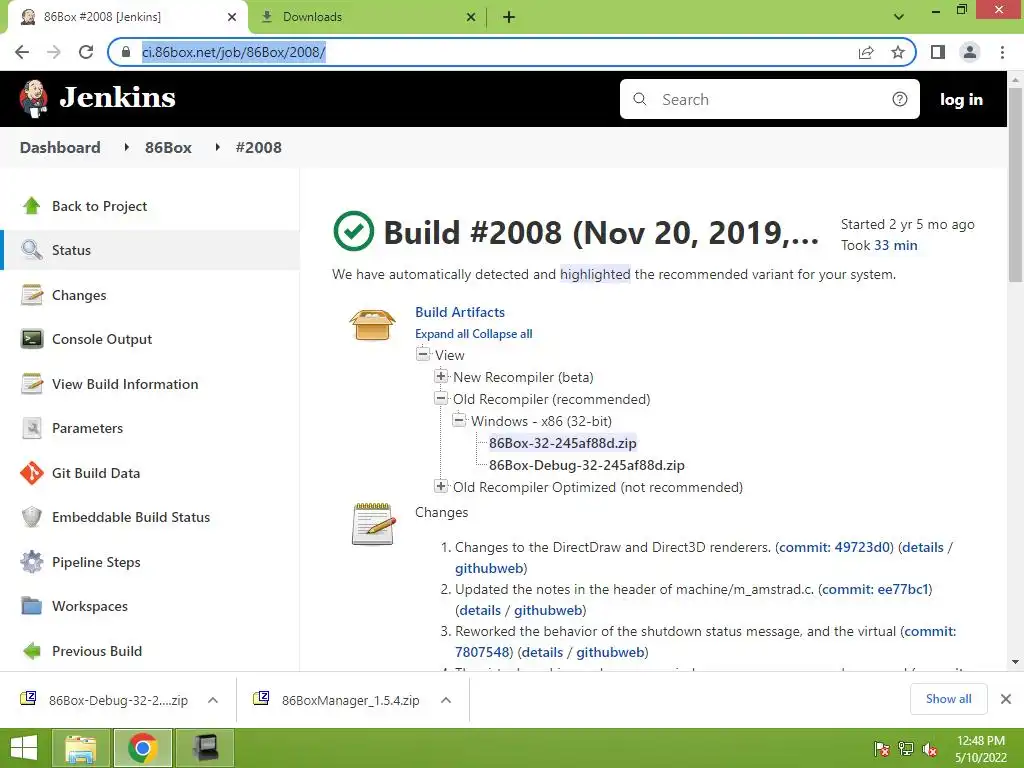
Task: Click the log in link
Action: click(x=961, y=99)
